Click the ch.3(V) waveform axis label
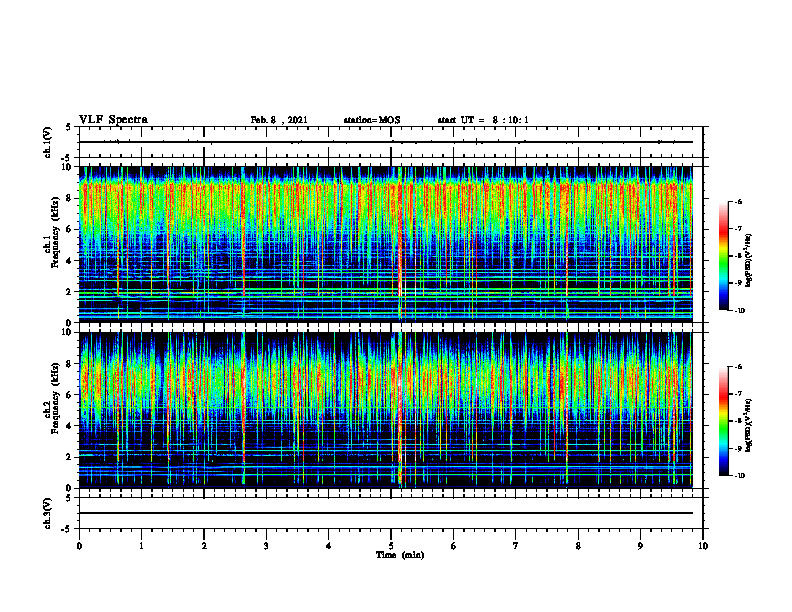Image resolution: width=792 pixels, height=612 pixels. [47, 514]
